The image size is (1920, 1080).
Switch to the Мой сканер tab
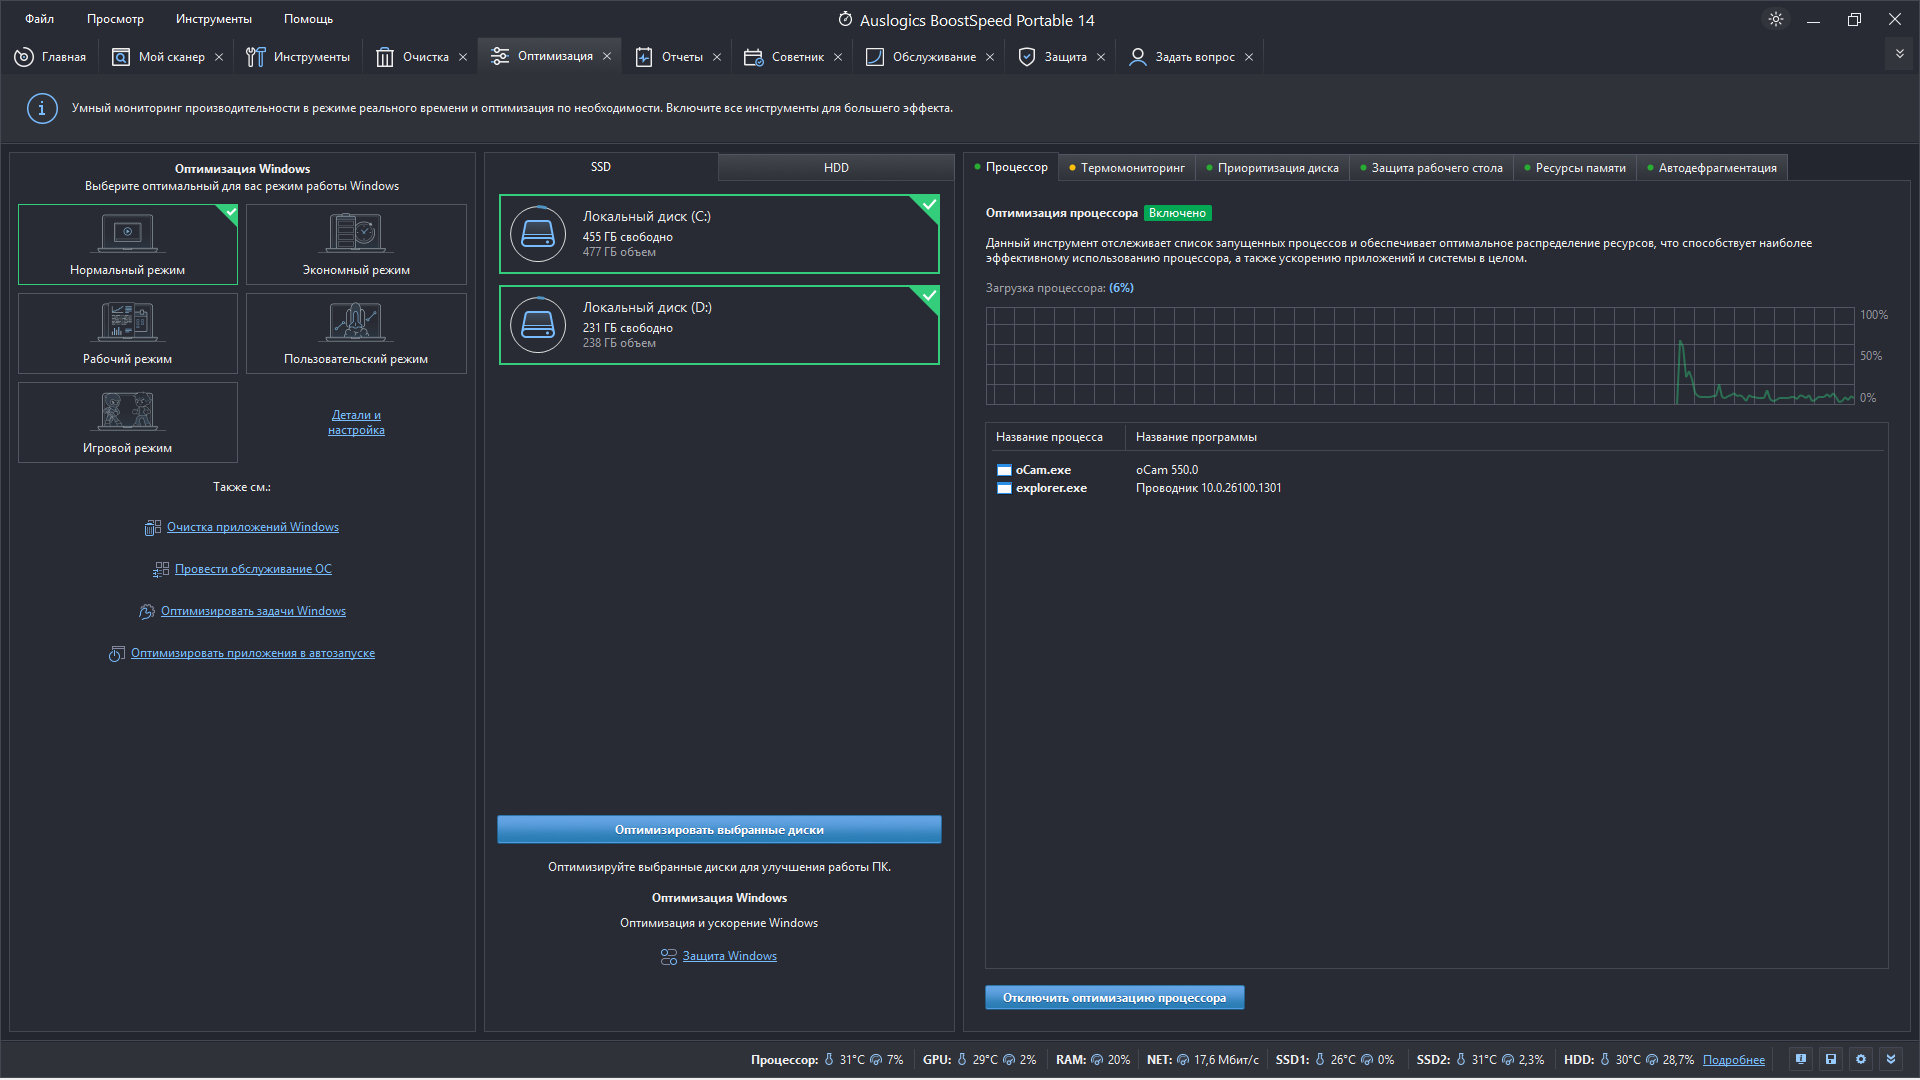(x=158, y=57)
